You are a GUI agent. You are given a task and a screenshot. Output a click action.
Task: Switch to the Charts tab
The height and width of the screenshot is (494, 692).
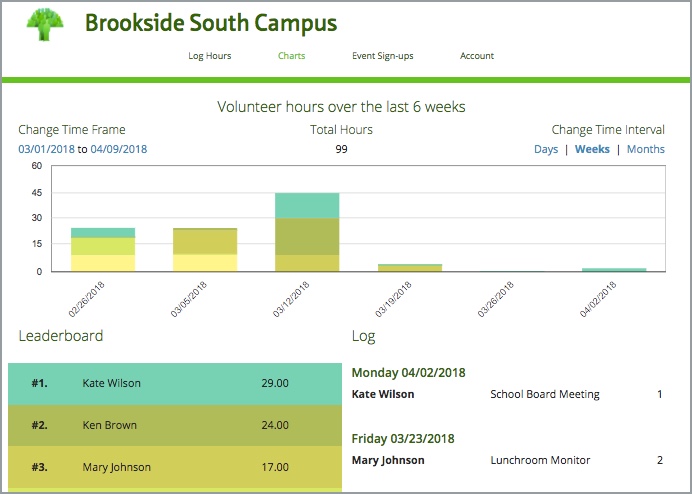pos(291,56)
